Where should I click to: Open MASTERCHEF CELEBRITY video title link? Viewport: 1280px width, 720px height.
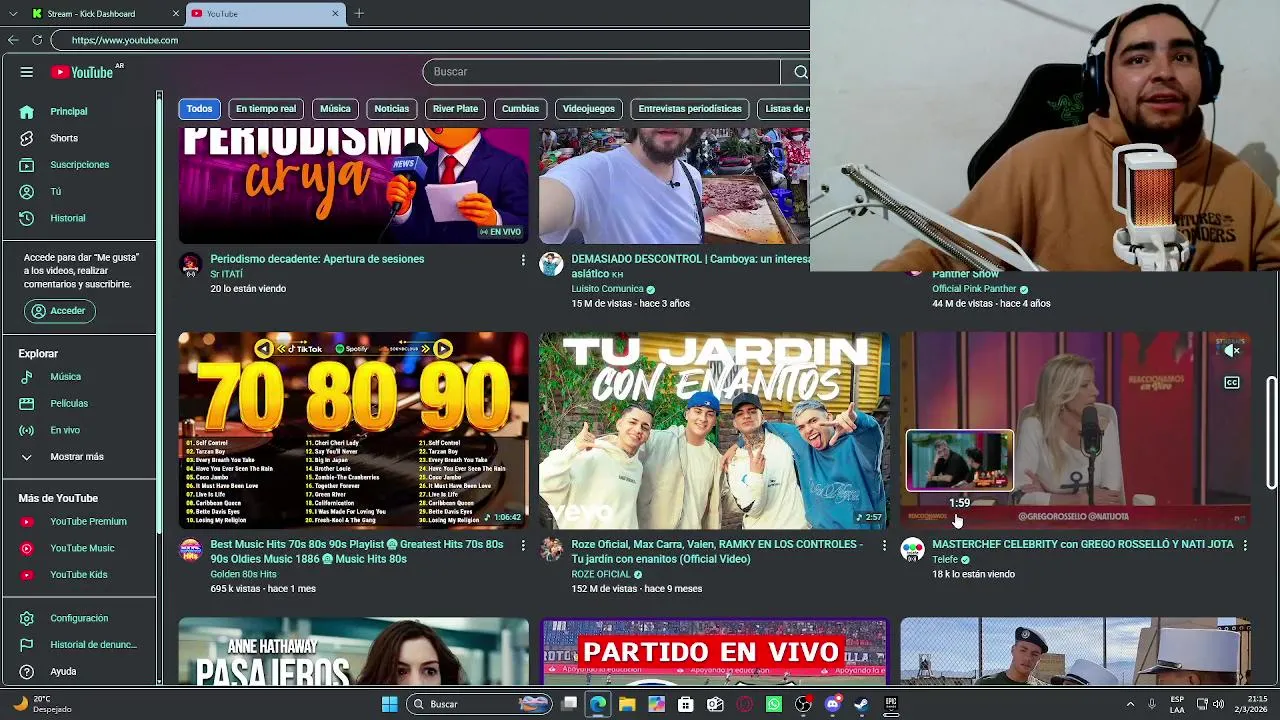tap(1083, 545)
